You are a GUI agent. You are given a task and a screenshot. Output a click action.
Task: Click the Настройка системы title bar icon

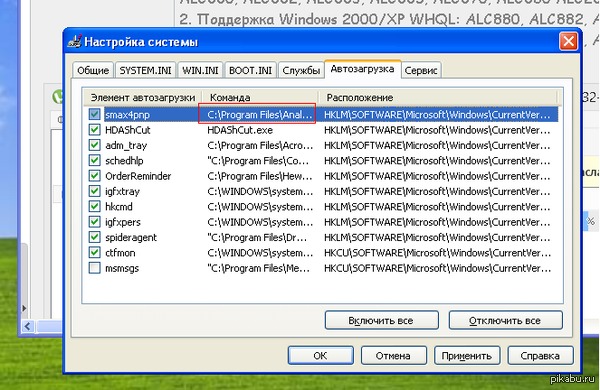75,41
